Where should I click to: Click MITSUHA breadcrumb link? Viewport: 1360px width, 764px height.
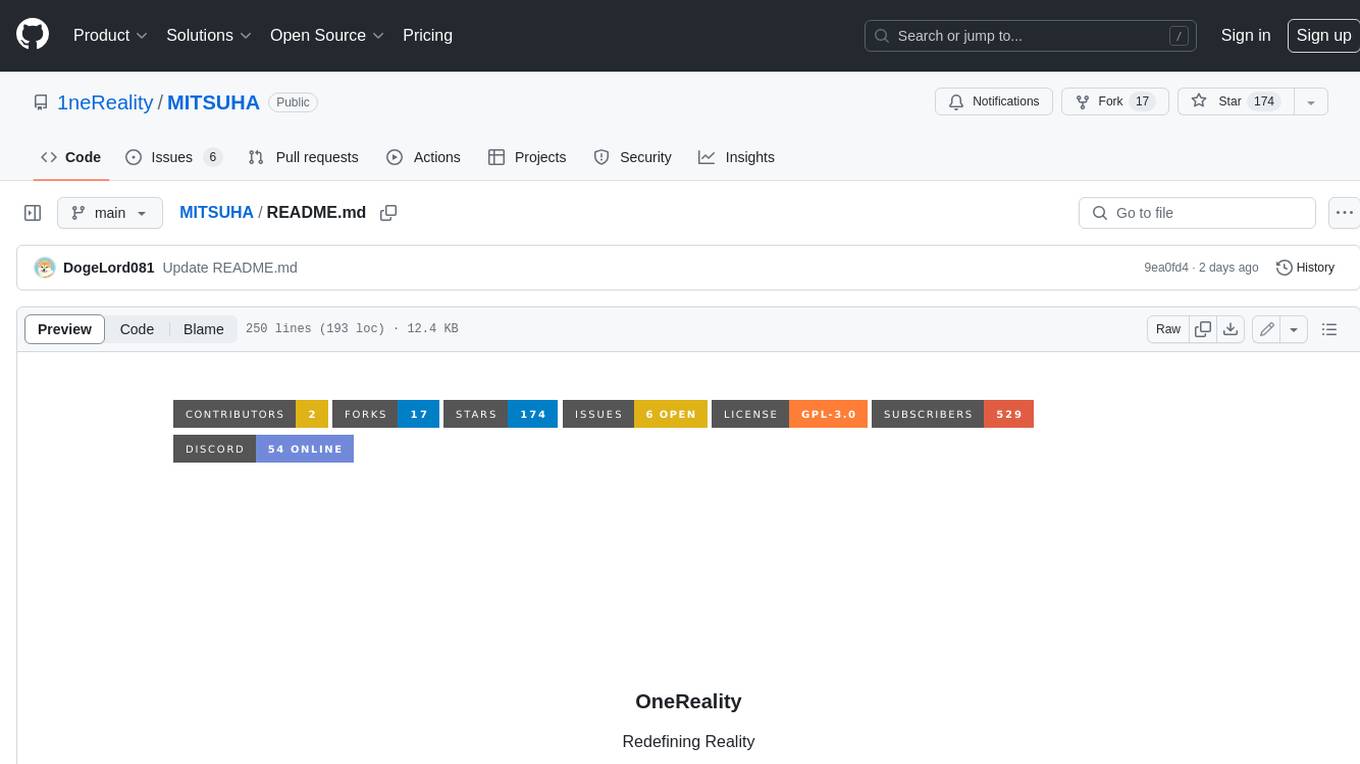(216, 213)
